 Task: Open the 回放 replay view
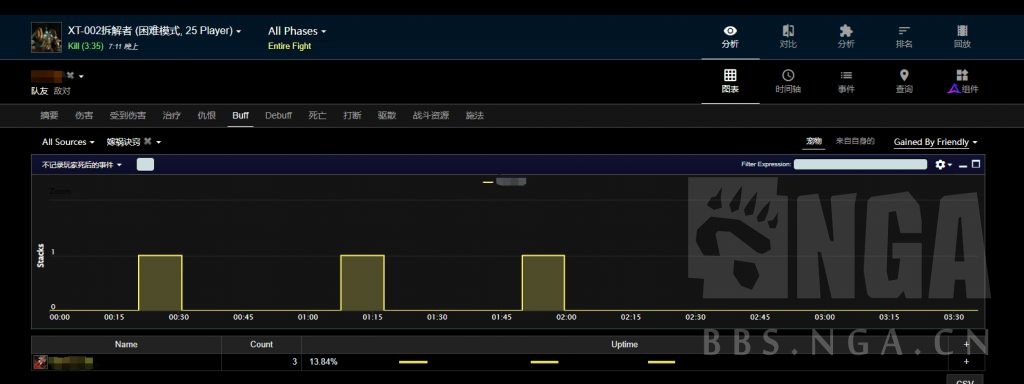click(962, 37)
